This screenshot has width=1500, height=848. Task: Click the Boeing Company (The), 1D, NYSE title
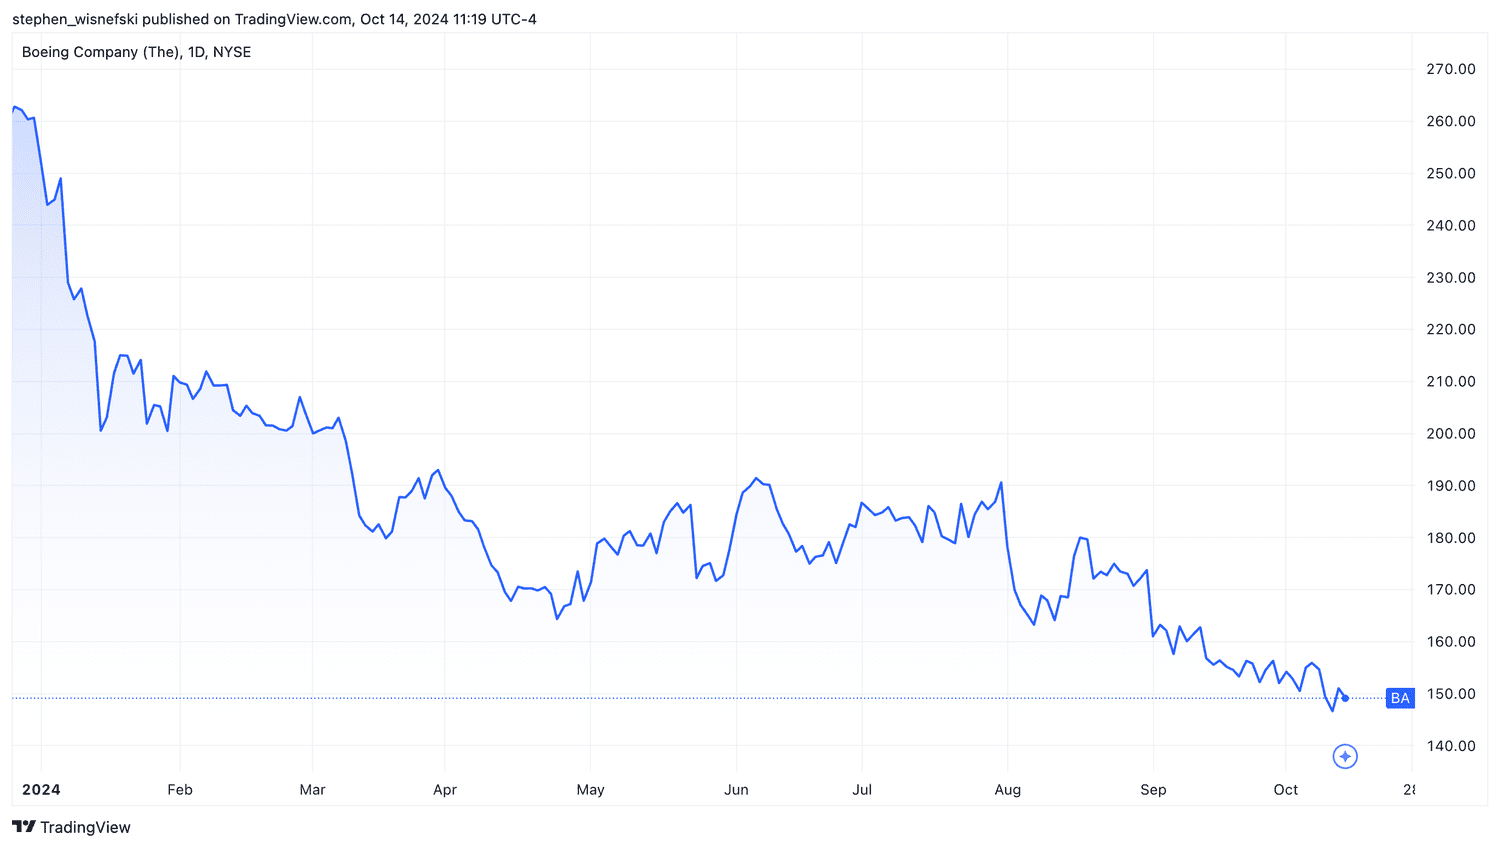pyautogui.click(x=136, y=52)
